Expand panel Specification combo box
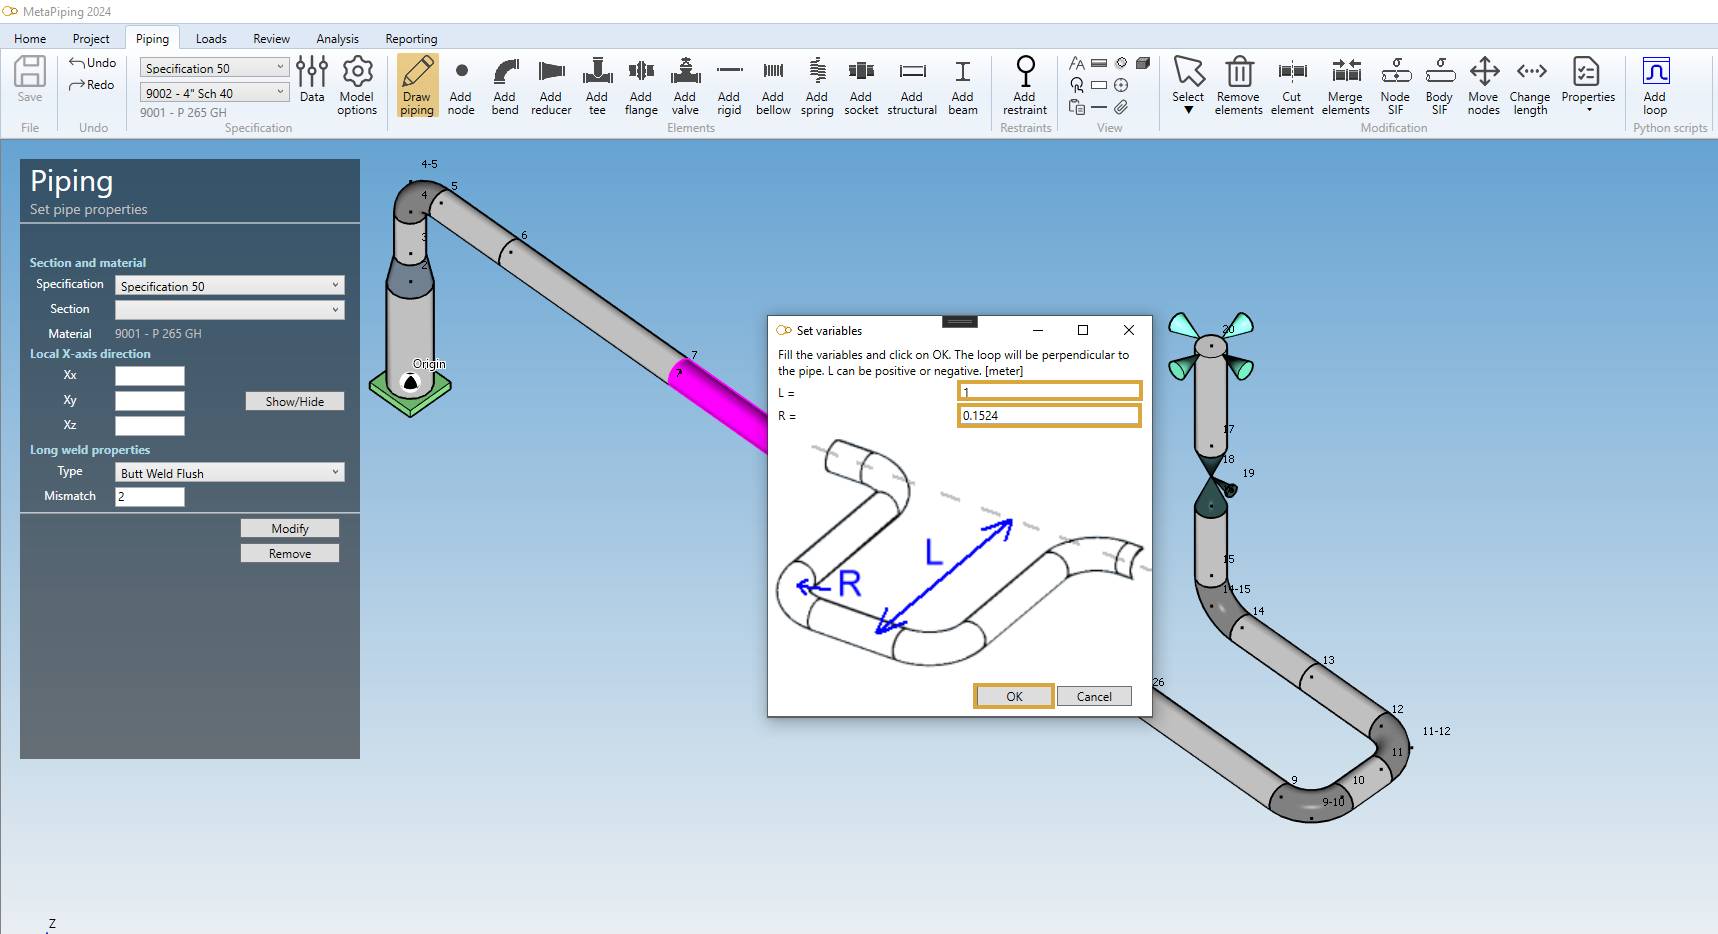The image size is (1718, 934). 230,286
